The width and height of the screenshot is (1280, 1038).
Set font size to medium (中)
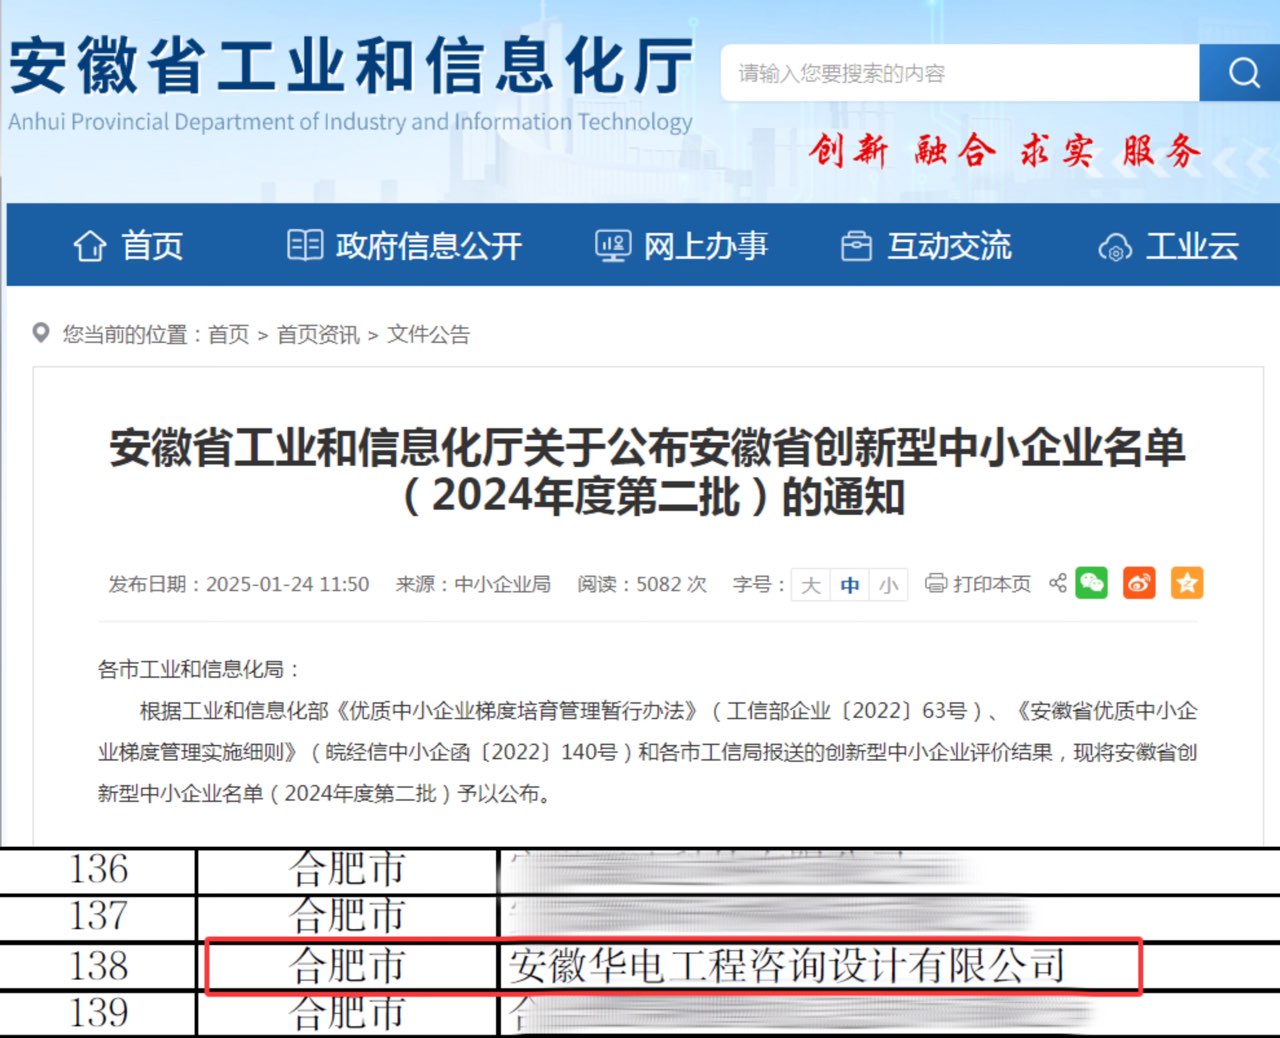(849, 585)
